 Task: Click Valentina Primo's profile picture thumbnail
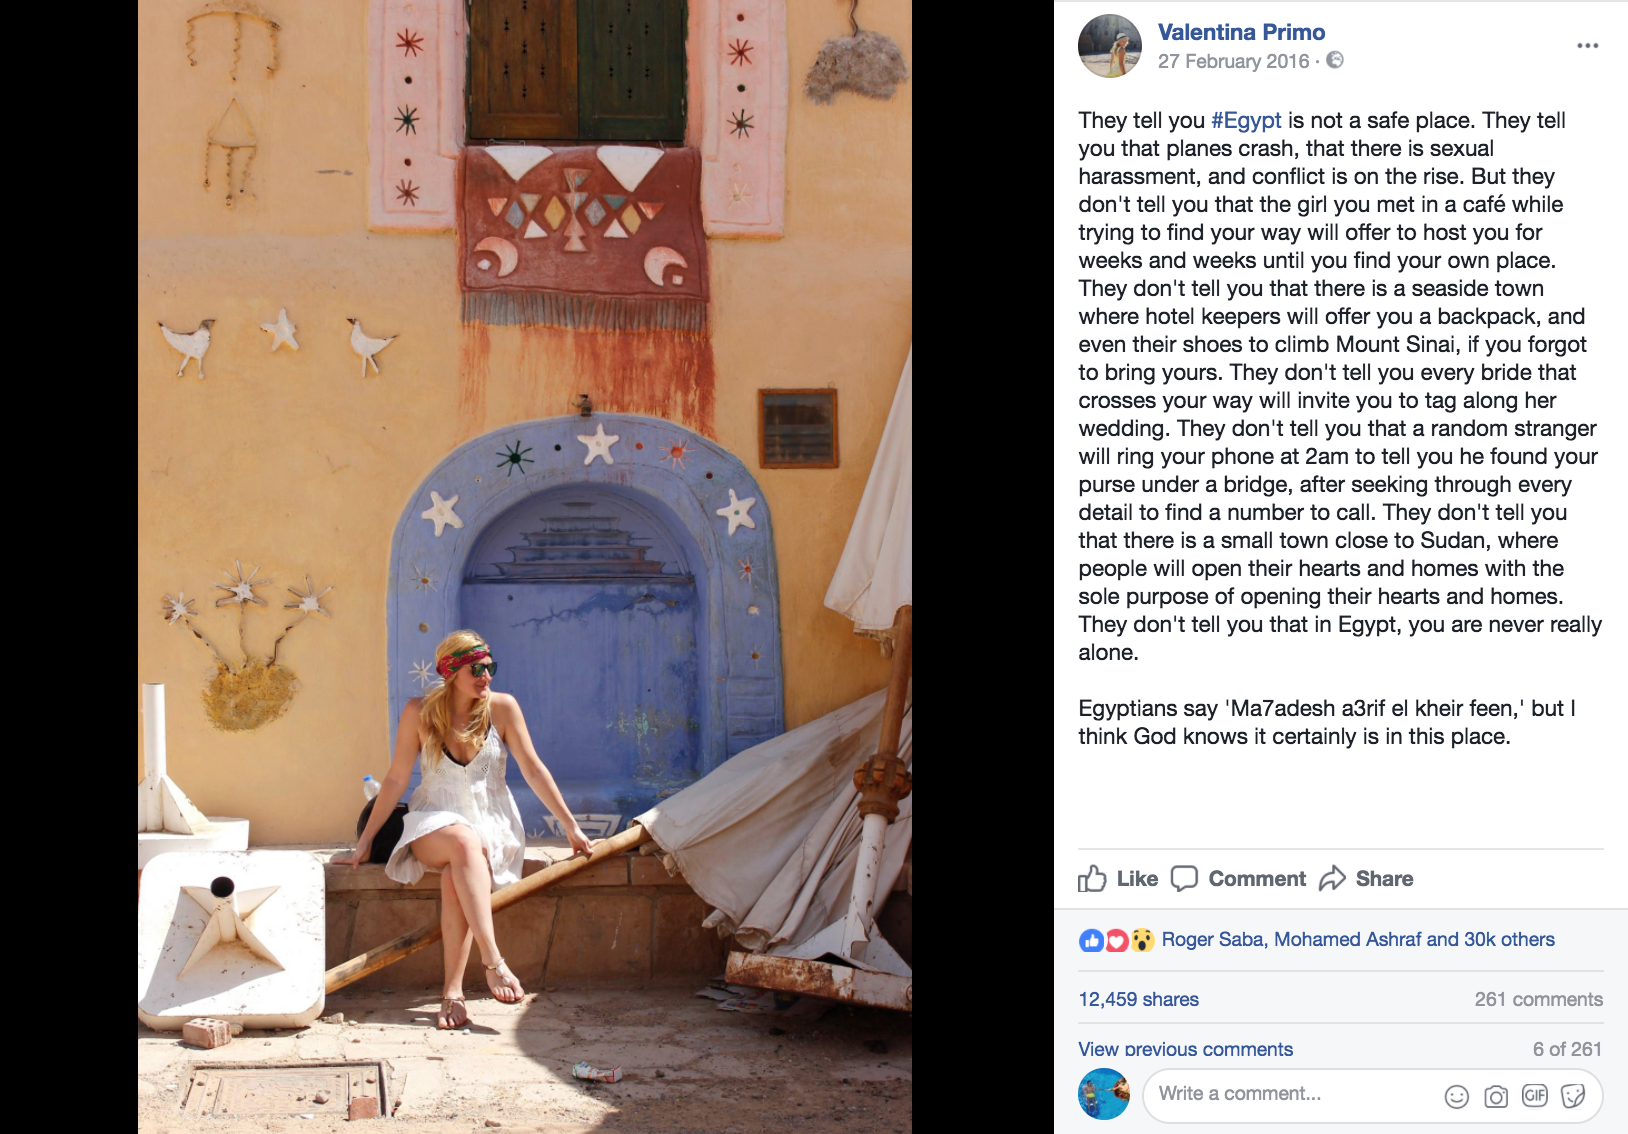1110,46
